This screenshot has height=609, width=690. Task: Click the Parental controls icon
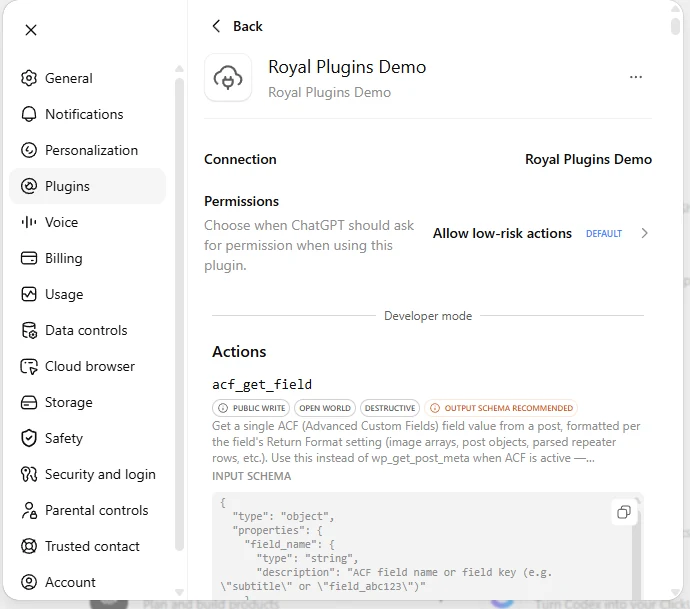pyautogui.click(x=29, y=510)
